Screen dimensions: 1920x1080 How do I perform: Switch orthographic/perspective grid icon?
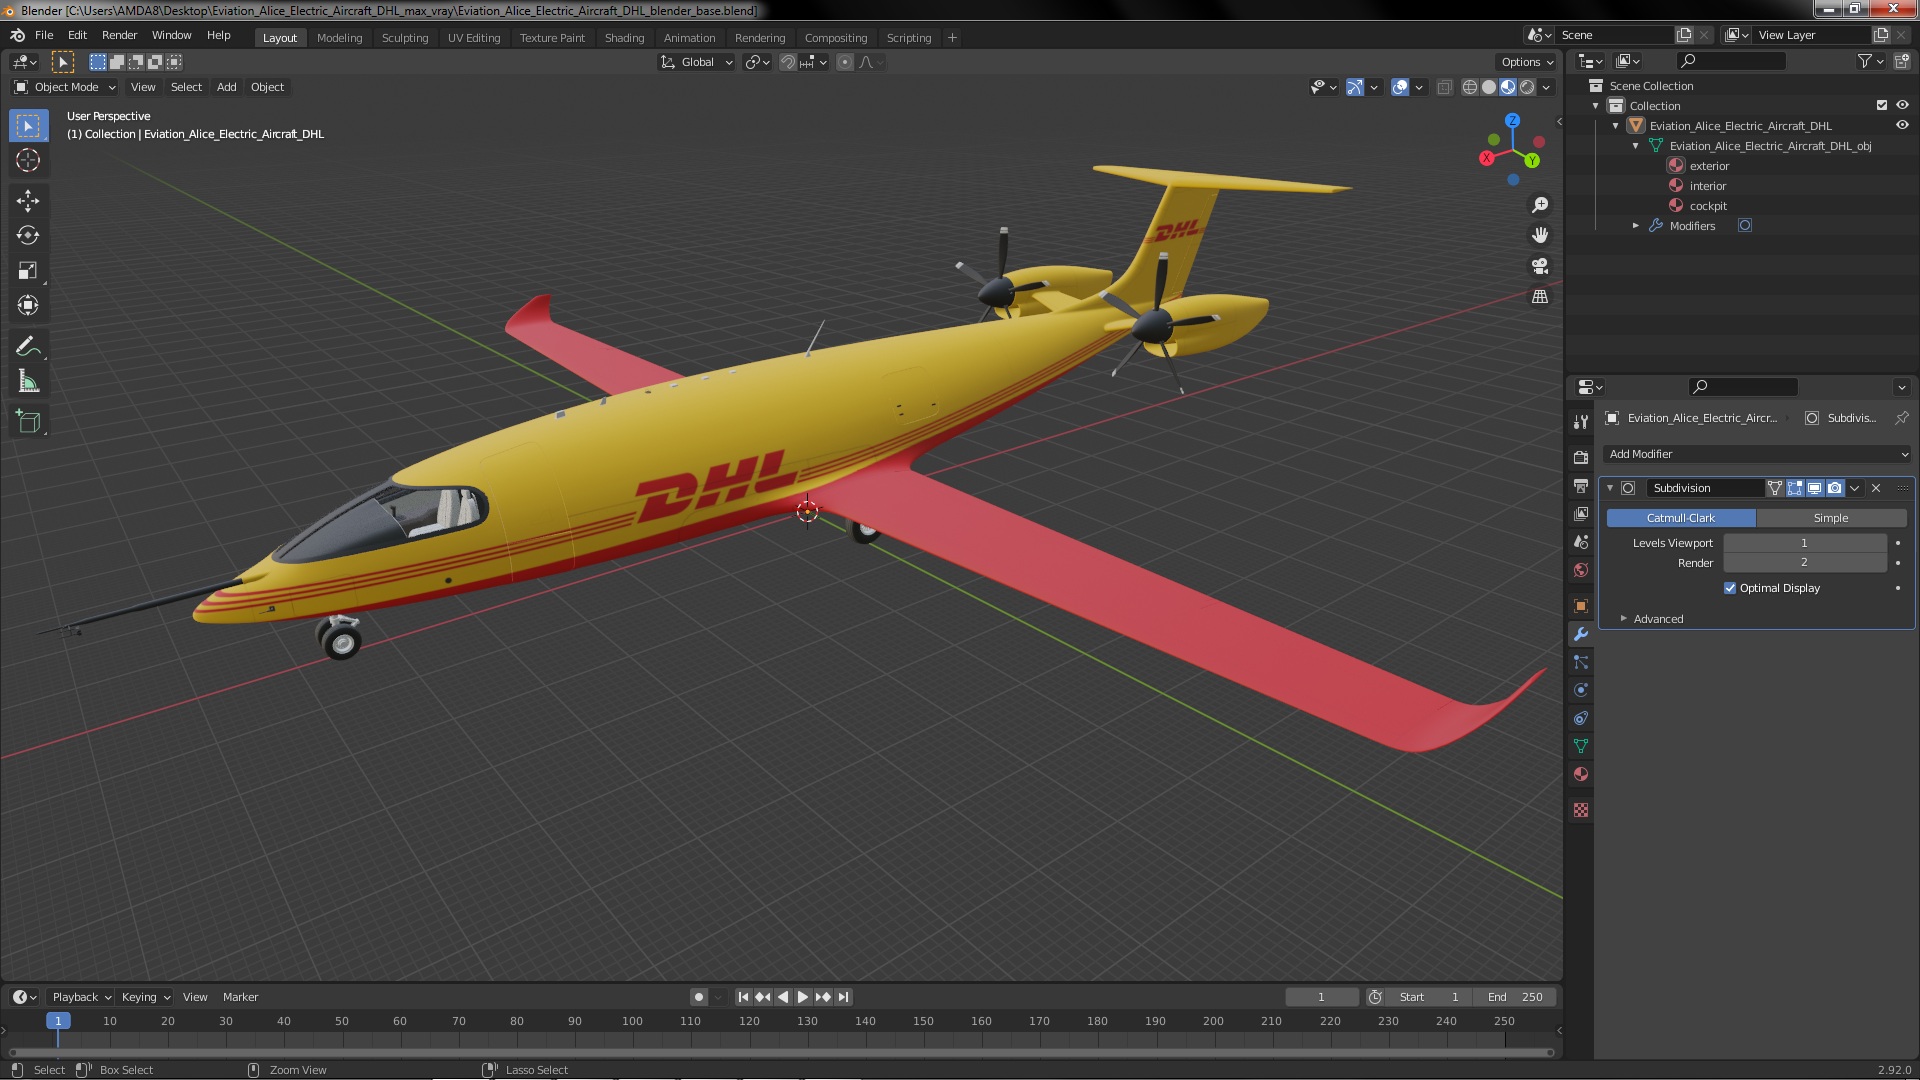point(1540,297)
